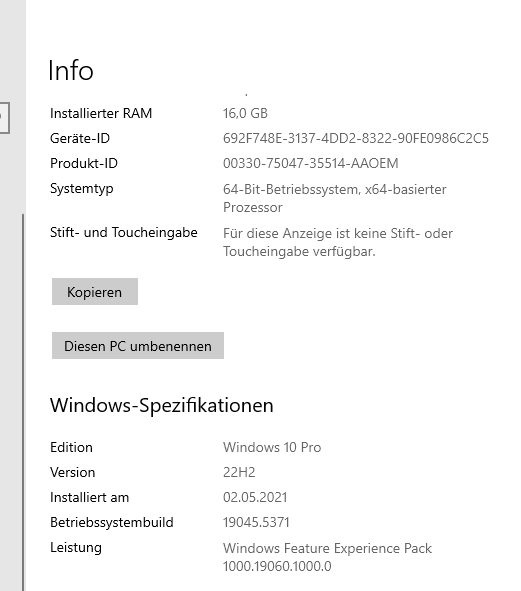Screen dimensions: 521x591
Task: Click the Version label
Action: click(x=72, y=472)
